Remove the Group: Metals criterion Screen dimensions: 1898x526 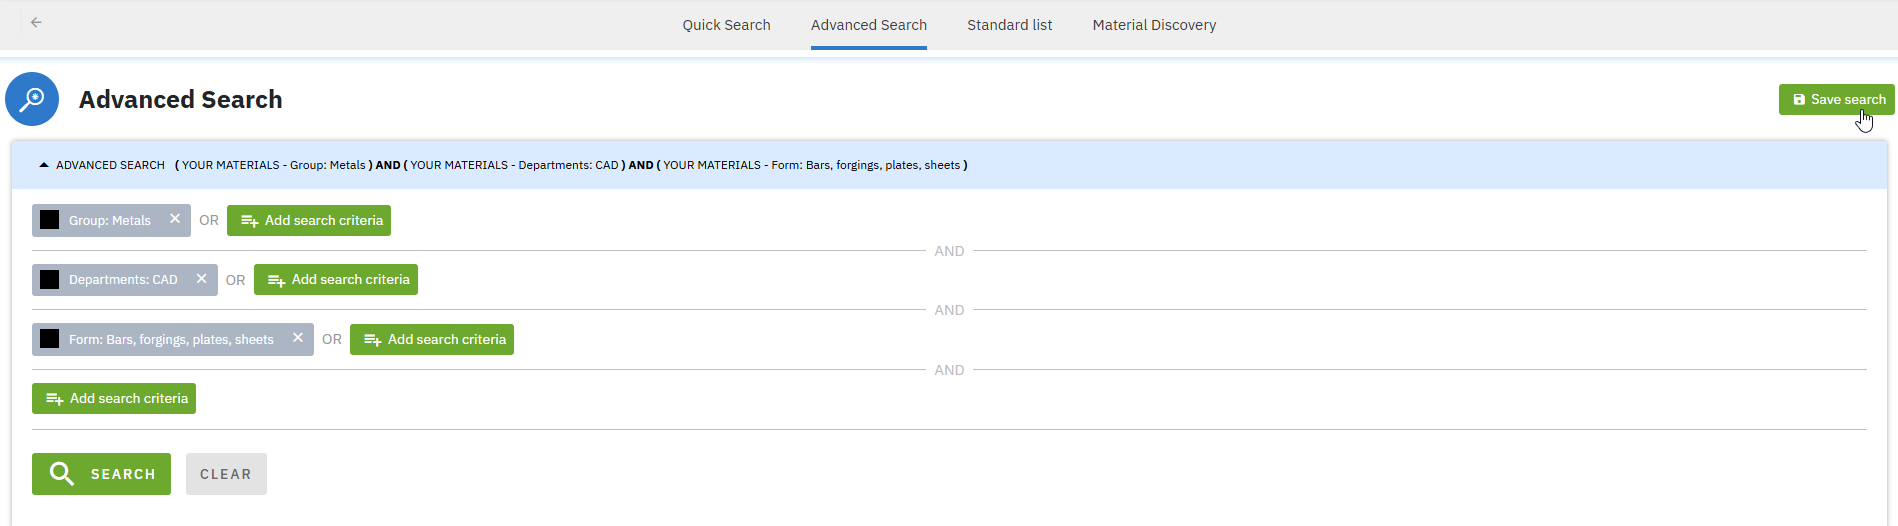(175, 219)
